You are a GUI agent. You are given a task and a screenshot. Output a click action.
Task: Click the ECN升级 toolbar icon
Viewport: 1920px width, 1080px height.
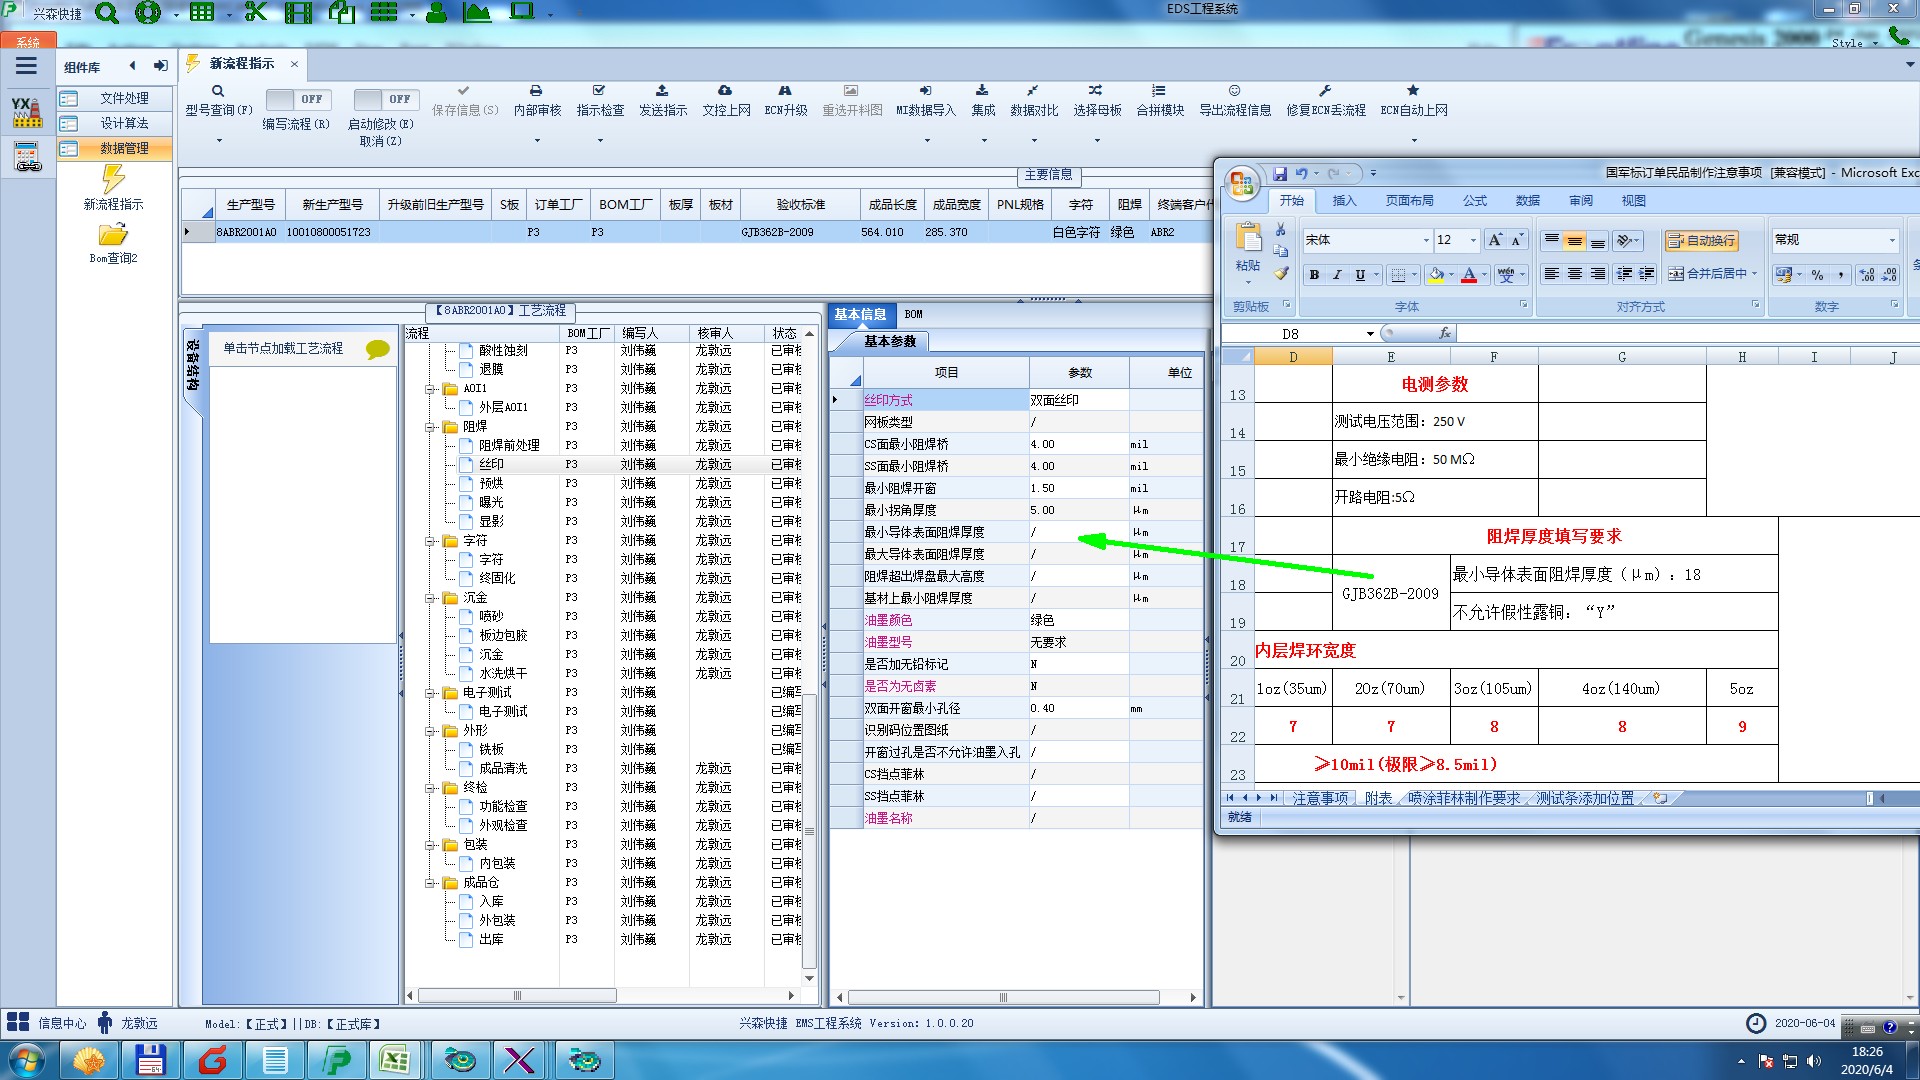pyautogui.click(x=785, y=91)
